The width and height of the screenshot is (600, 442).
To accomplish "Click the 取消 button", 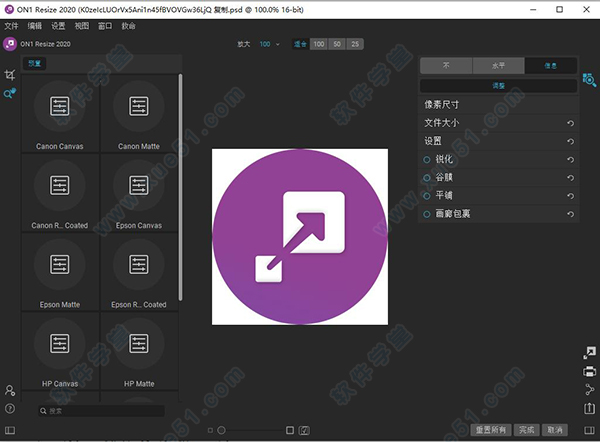I will [555, 430].
